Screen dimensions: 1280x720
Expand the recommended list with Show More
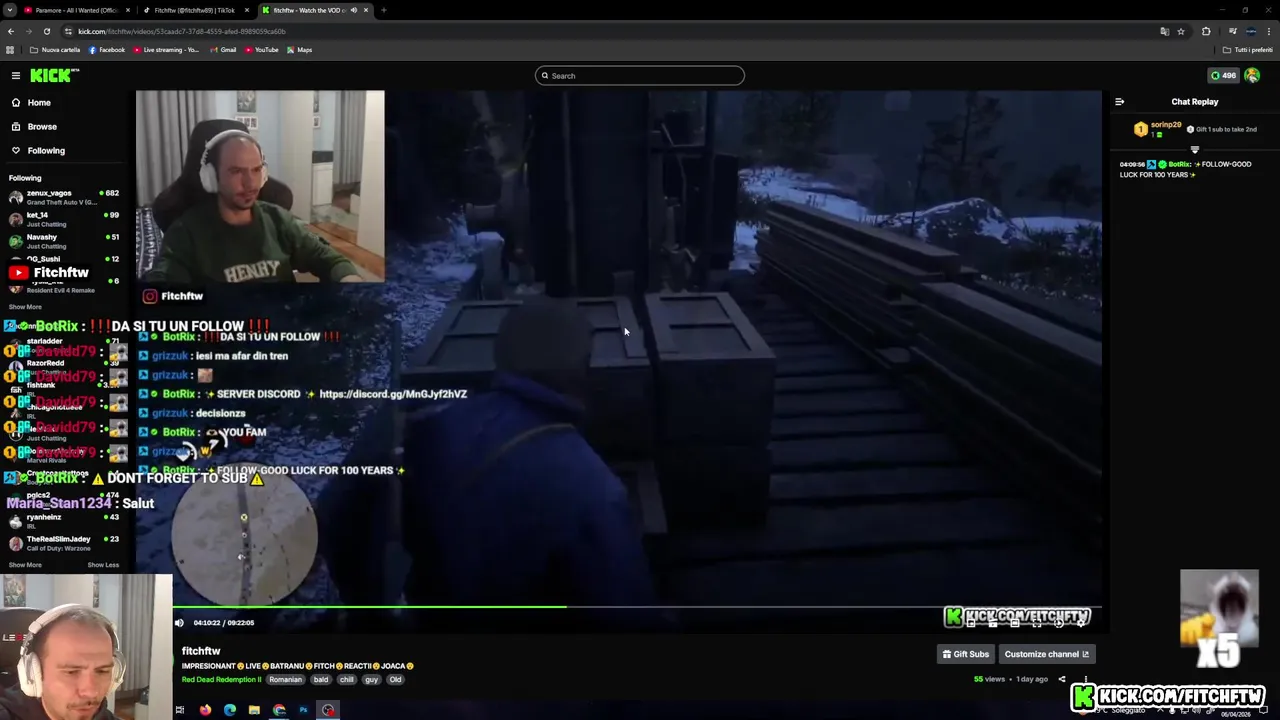click(x=25, y=565)
